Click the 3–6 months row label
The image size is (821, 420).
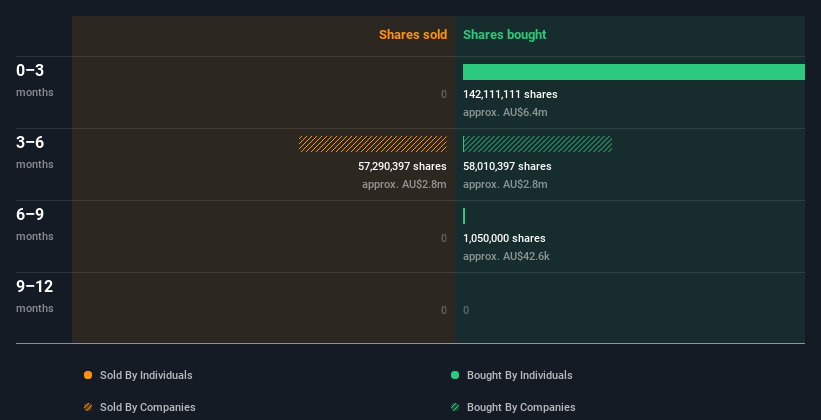point(35,152)
